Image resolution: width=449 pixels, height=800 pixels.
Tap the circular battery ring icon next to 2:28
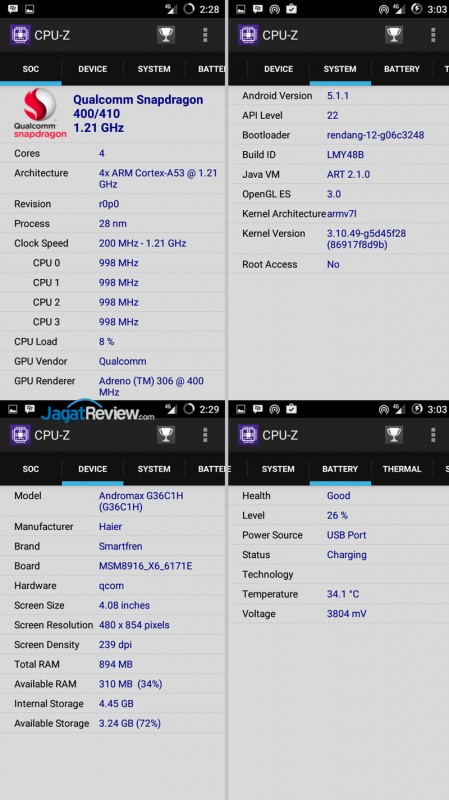(189, 9)
